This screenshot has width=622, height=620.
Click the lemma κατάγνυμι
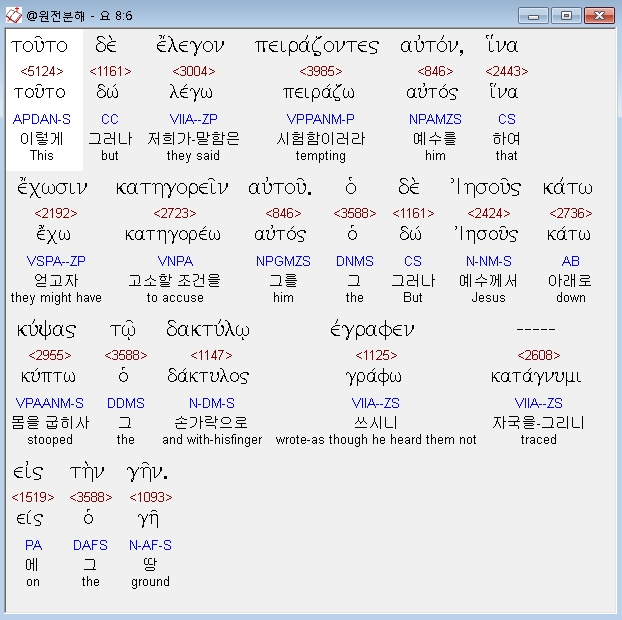[x=536, y=377]
